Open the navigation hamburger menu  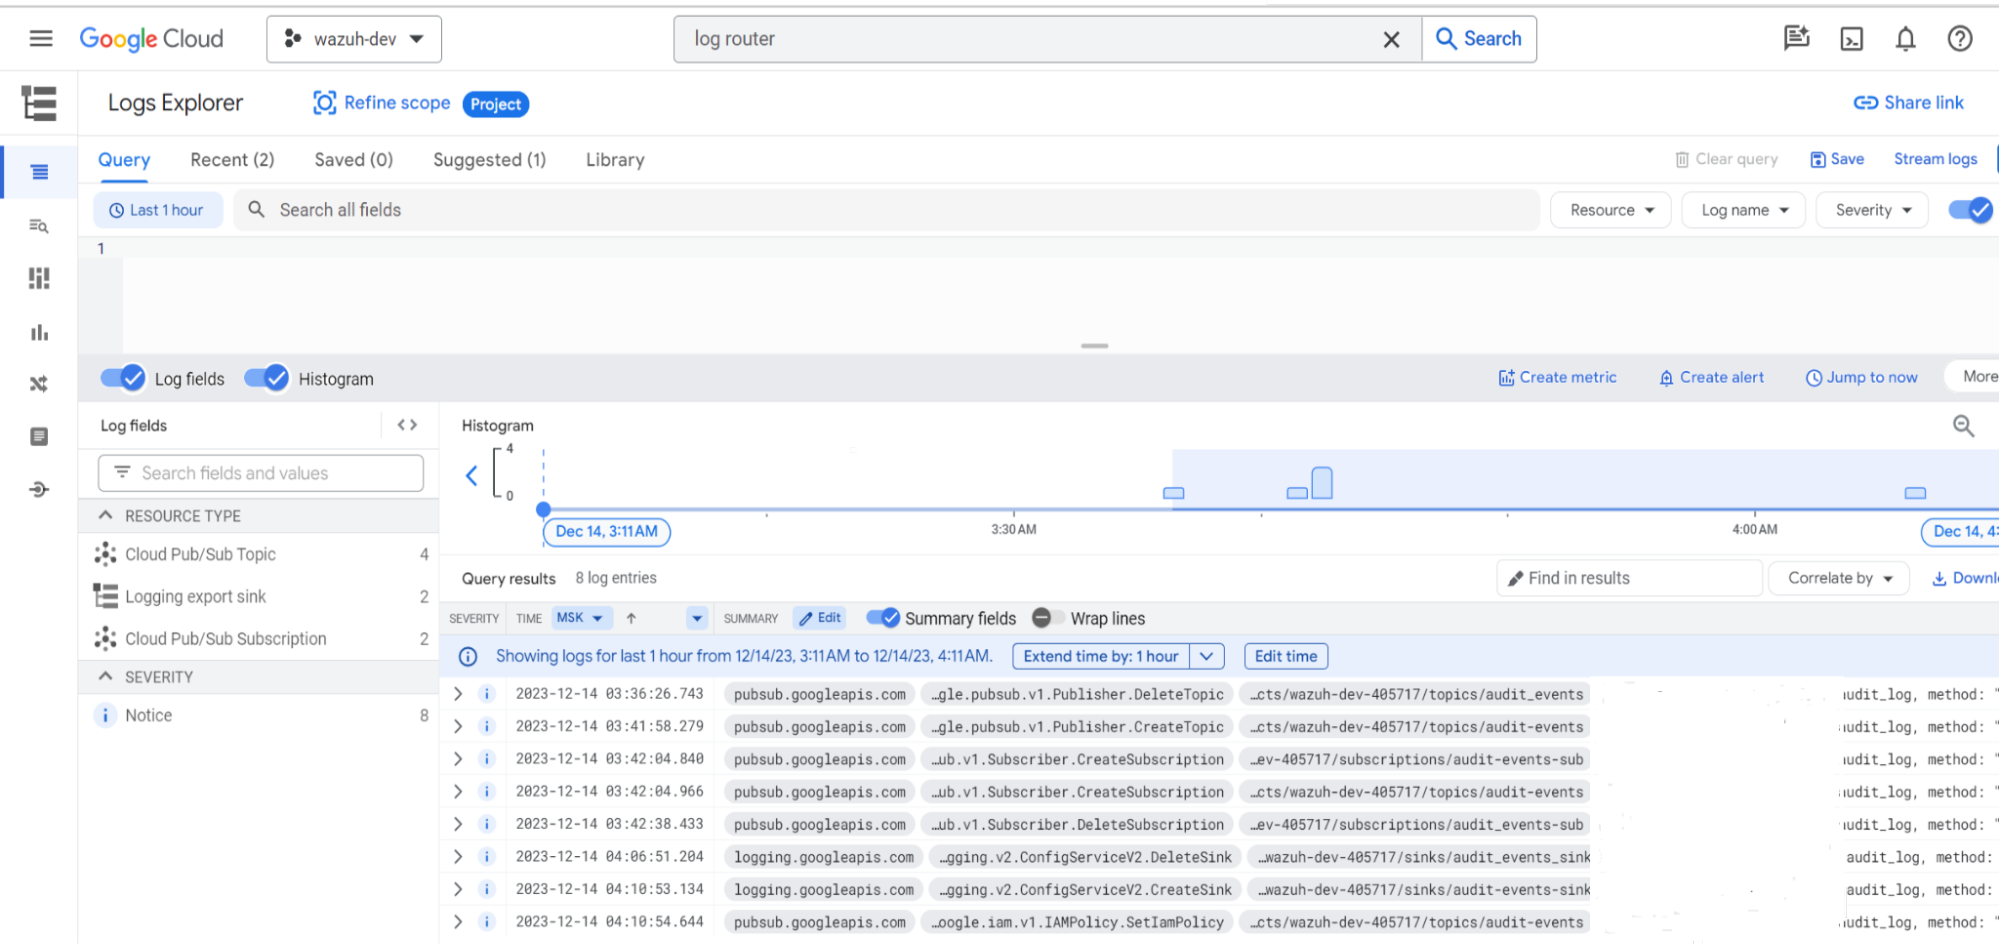[40, 39]
